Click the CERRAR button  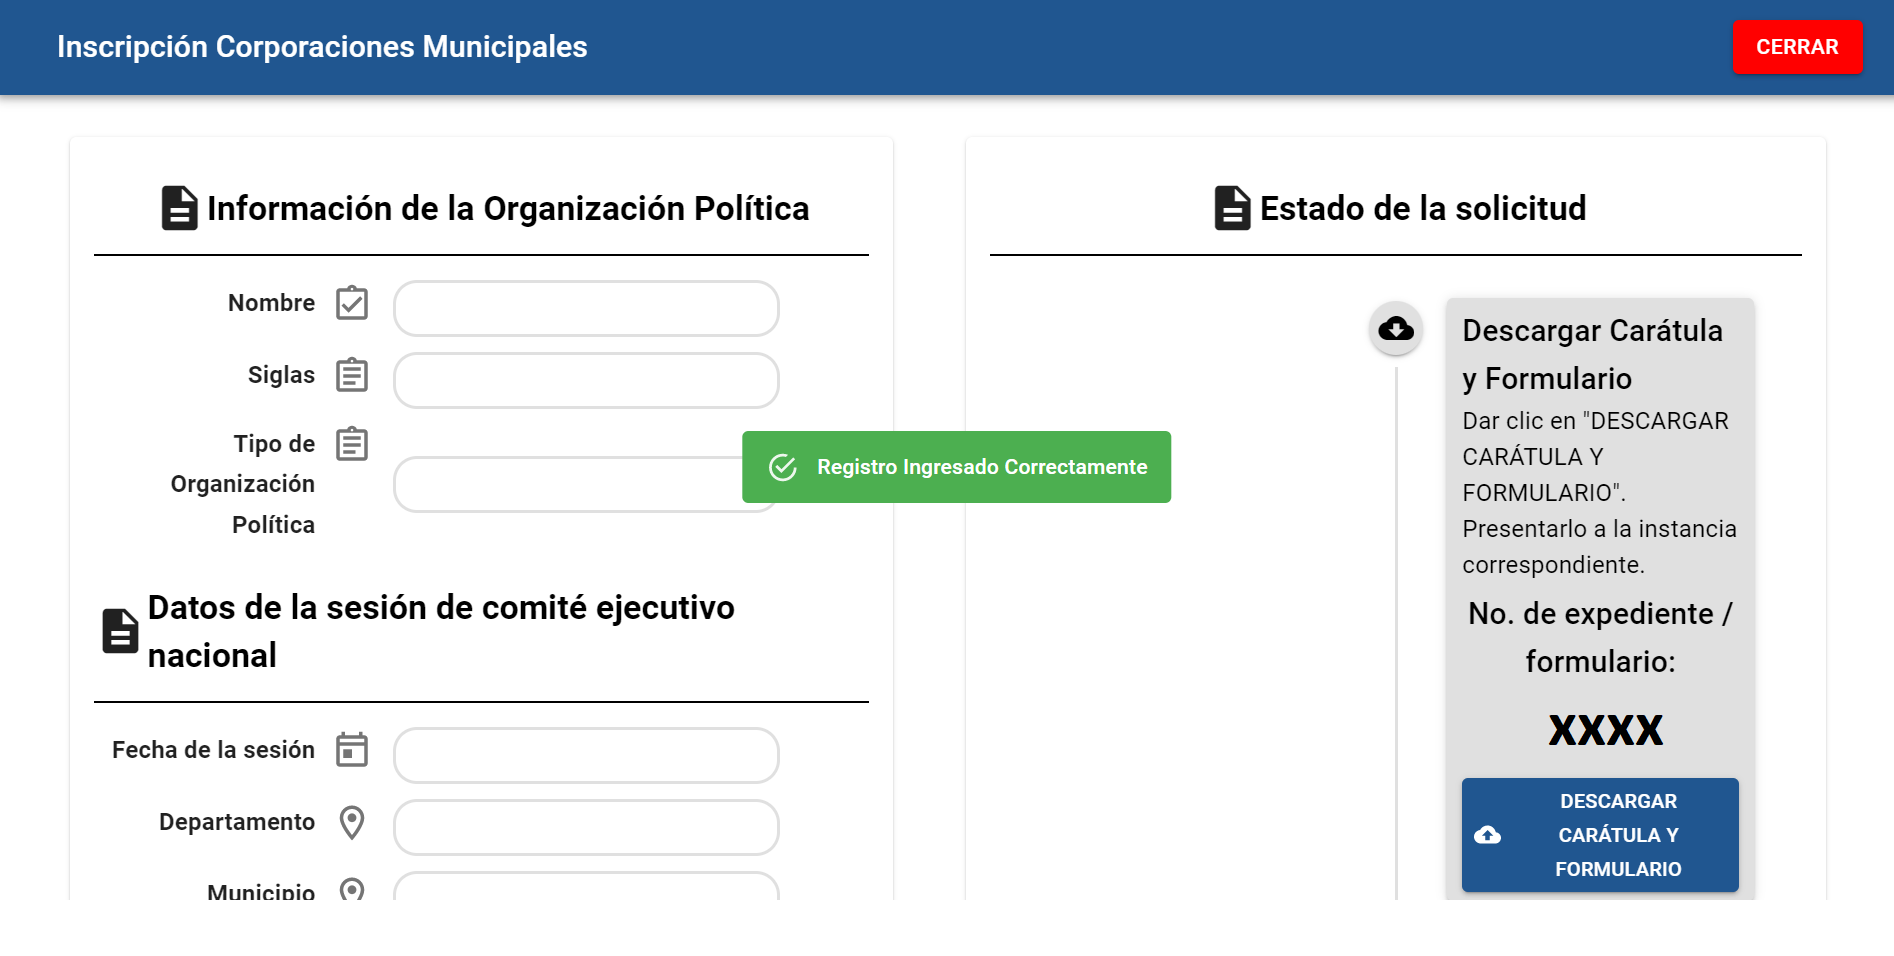tap(1796, 47)
